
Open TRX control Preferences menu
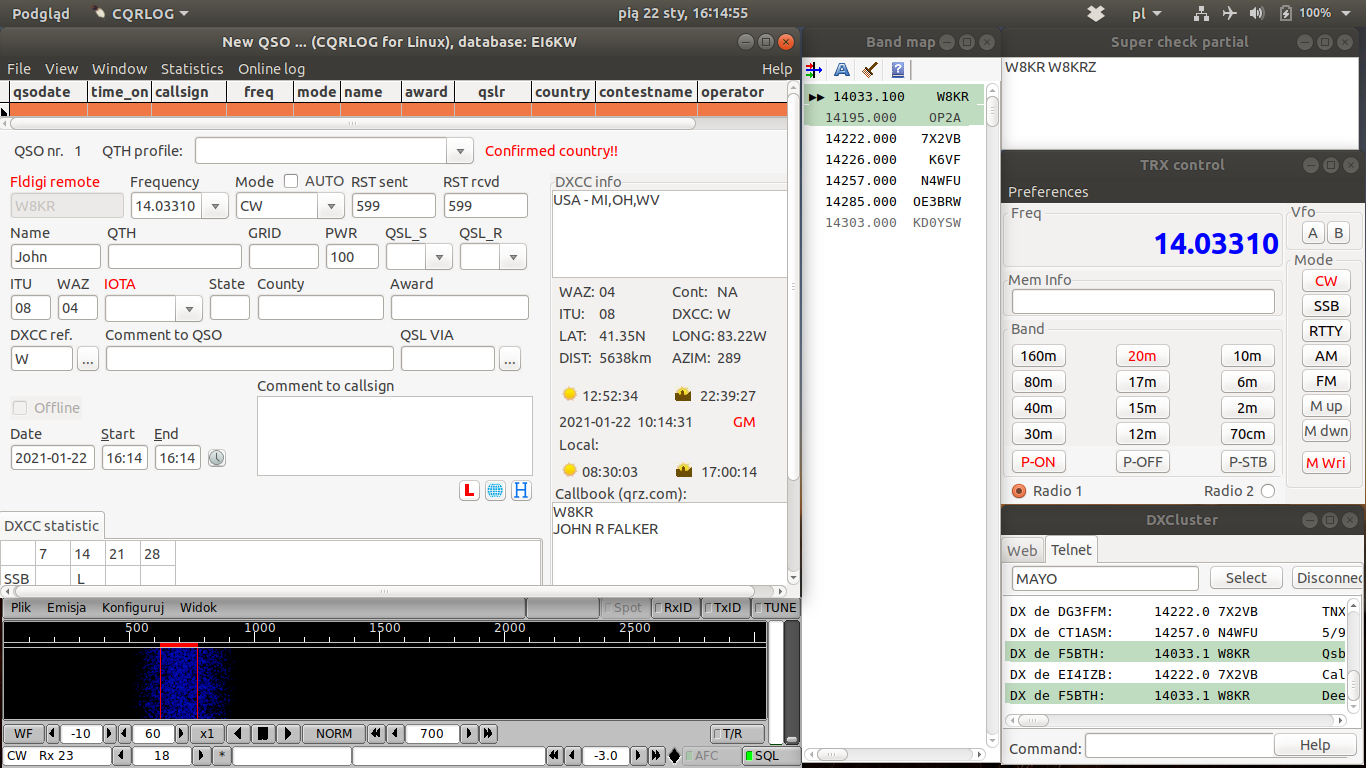point(1048,192)
